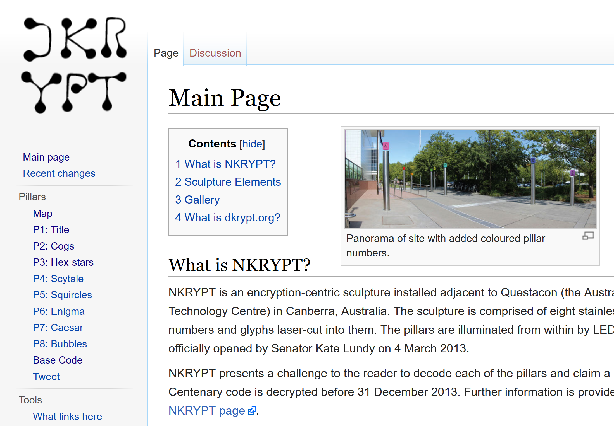This screenshot has height=426, width=614.
Task: Click 'What links here' in Tools
Action: click(67, 416)
